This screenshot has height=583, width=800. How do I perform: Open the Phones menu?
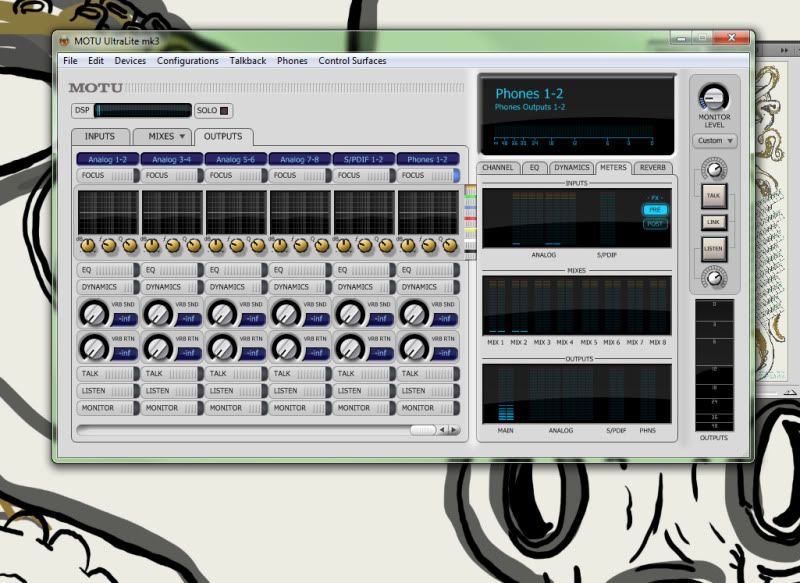(x=292, y=61)
